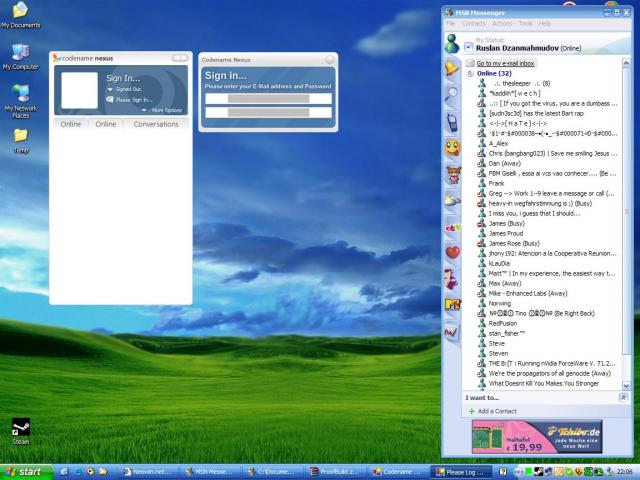Click the display picture box in Nexus
Image resolution: width=640 pixels, height=480 pixels.
pyautogui.click(x=80, y=90)
